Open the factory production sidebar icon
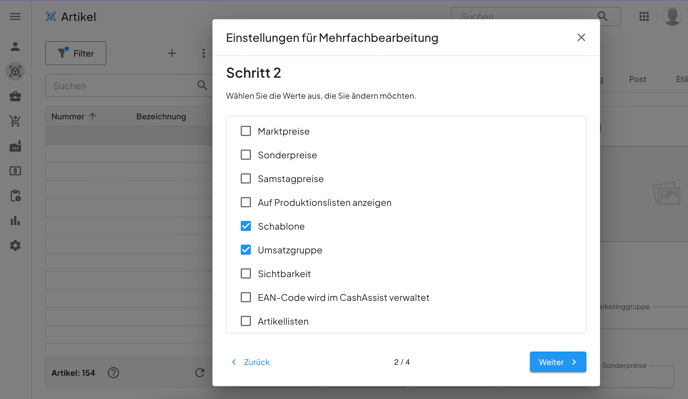688x399 pixels. coord(15,146)
